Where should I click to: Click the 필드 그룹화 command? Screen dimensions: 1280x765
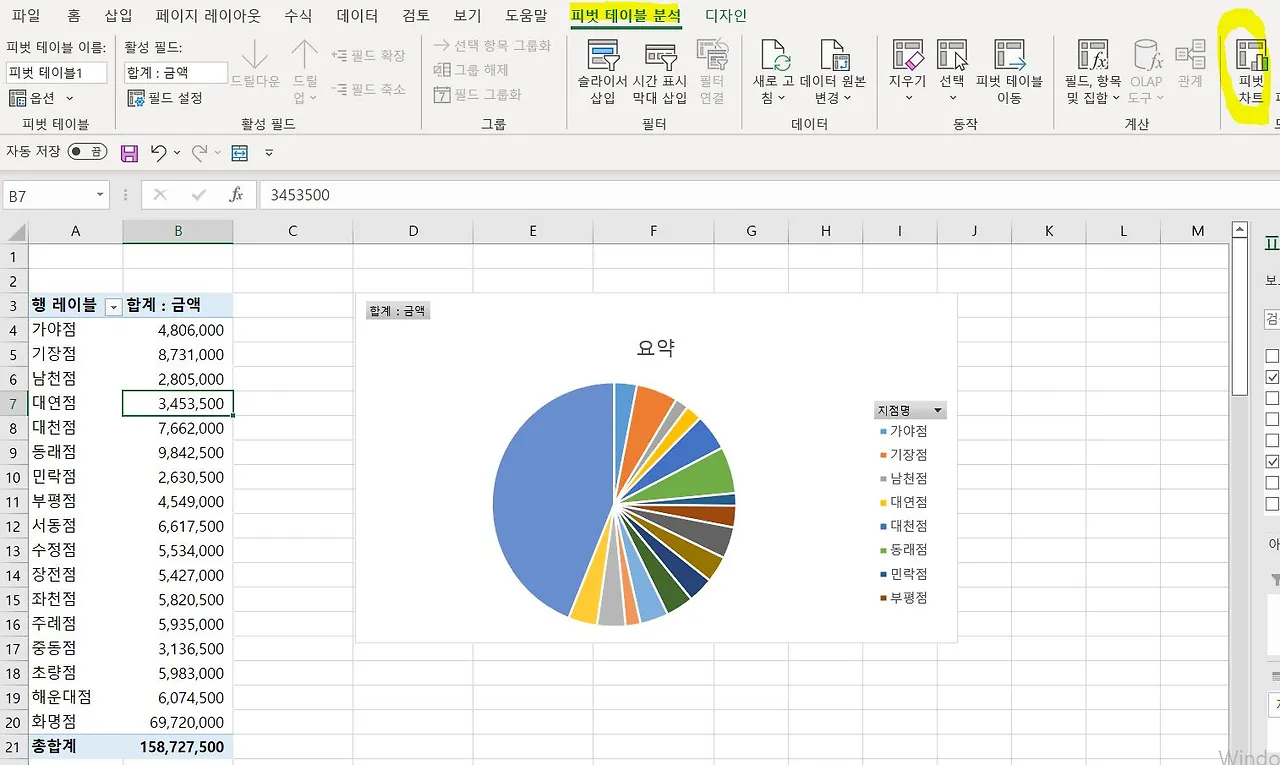point(478,95)
